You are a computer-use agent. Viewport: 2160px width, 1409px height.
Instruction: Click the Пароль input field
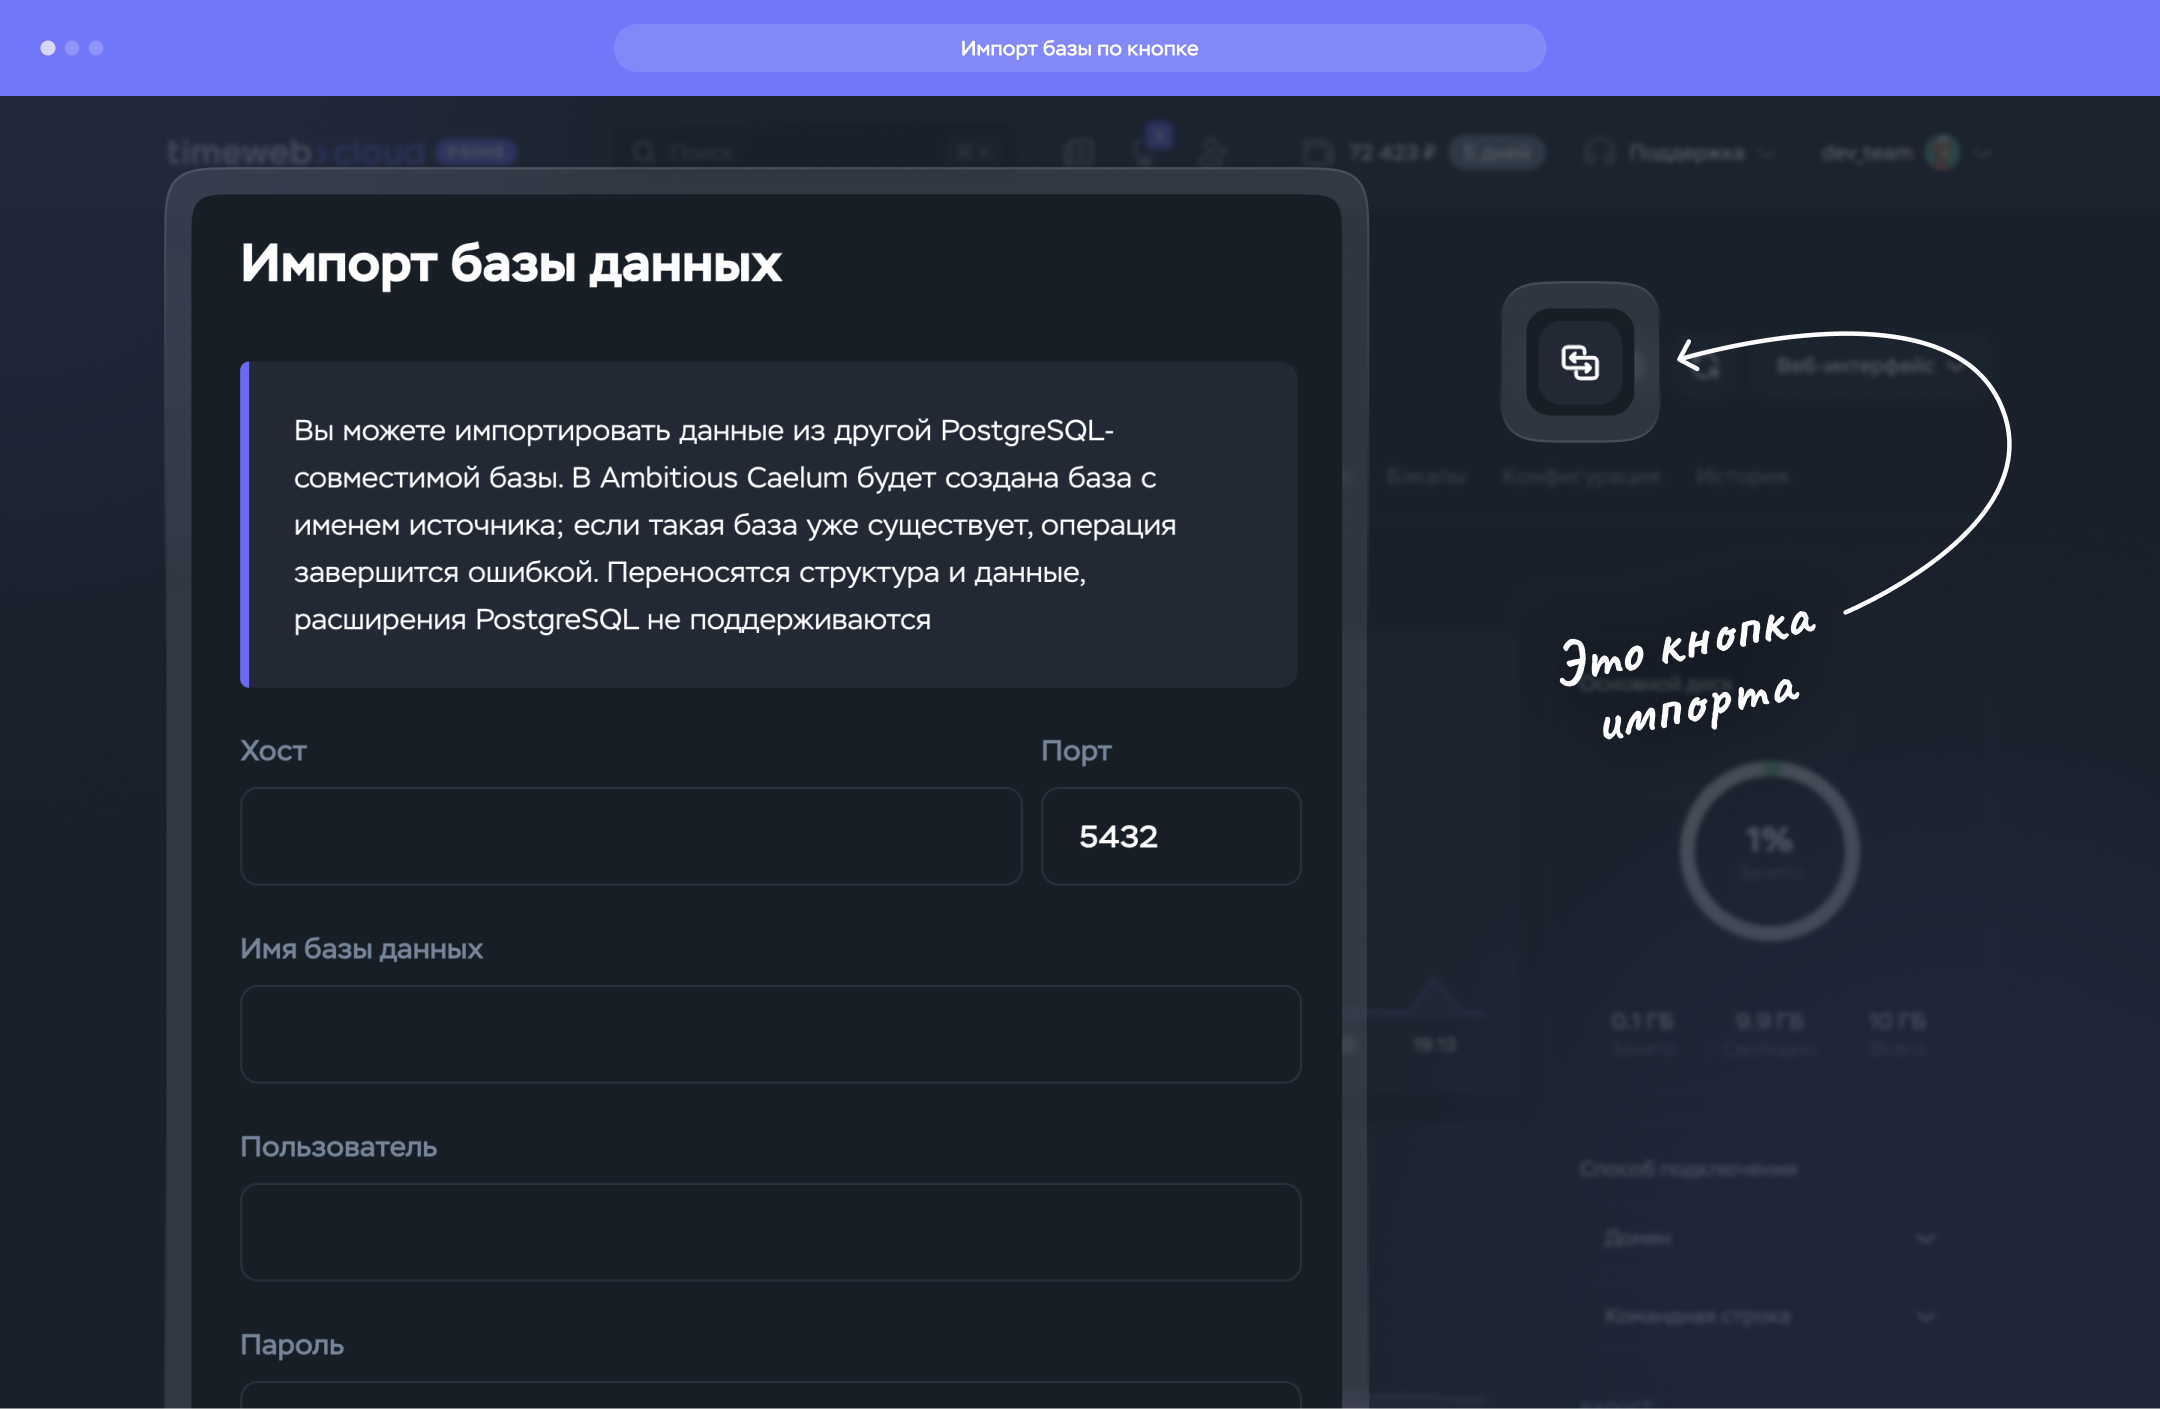tap(770, 1395)
